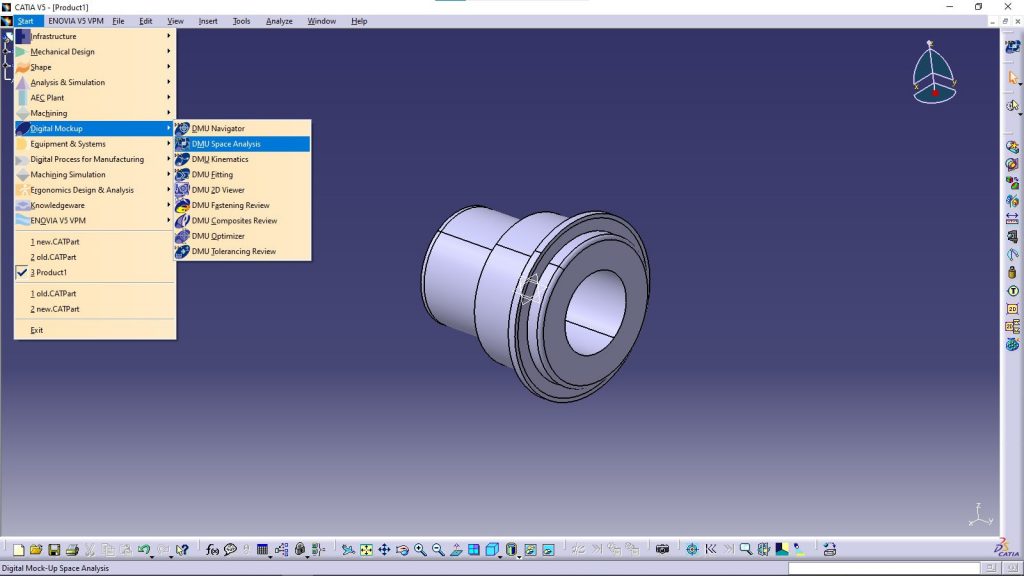Viewport: 1024px width, 576px height.
Task: Select DMU Navigator workbench
Action: pos(242,129)
